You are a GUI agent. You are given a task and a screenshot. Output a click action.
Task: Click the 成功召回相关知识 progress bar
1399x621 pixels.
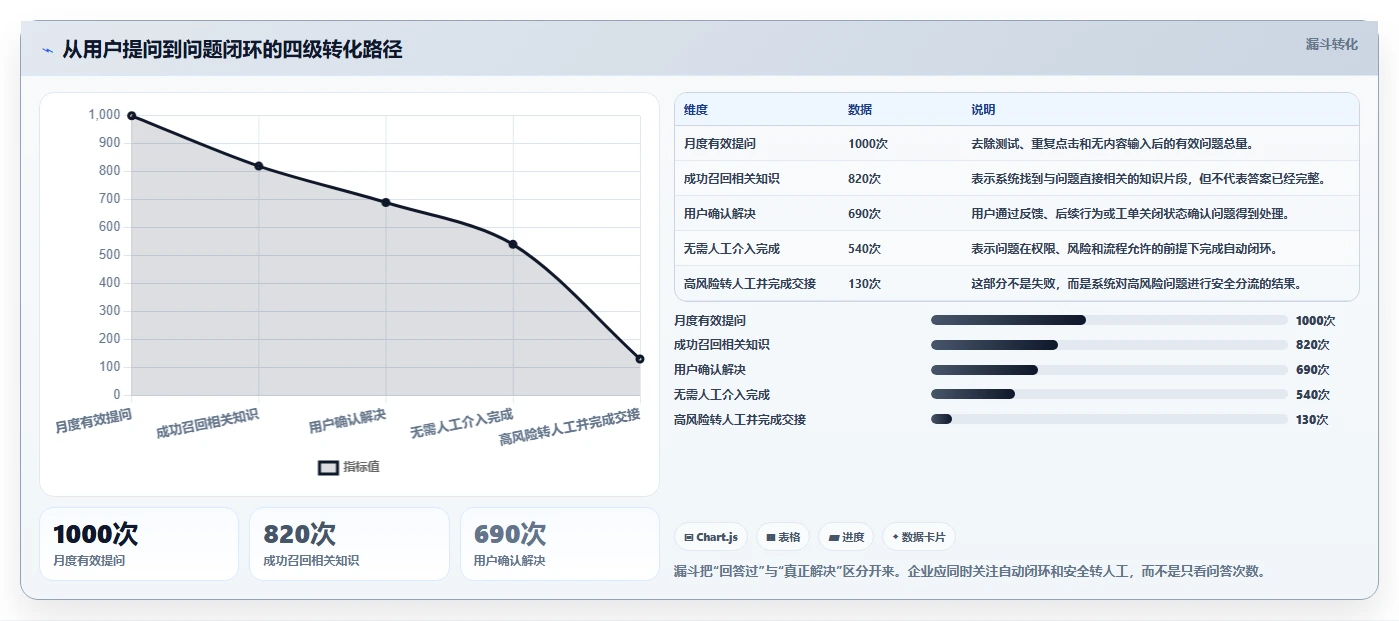[1109, 345]
